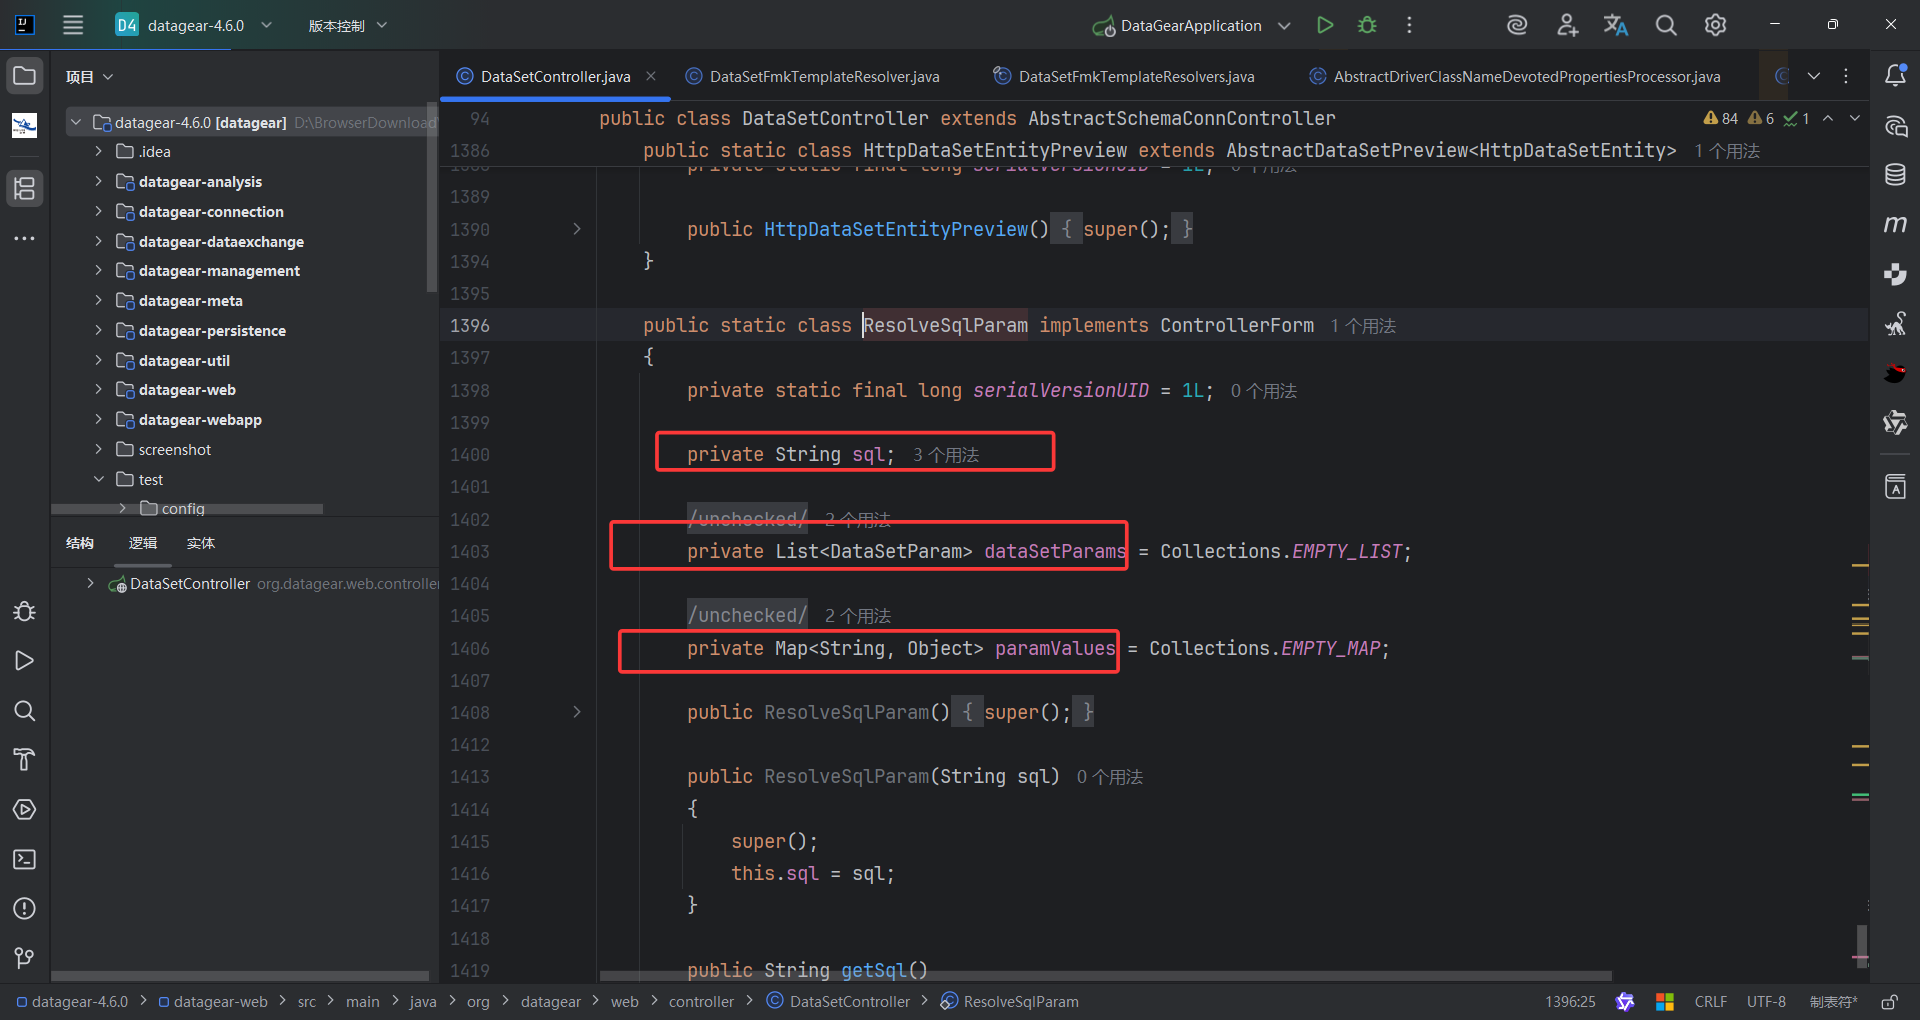Click the CRLF line separator widget

[1710, 1002]
